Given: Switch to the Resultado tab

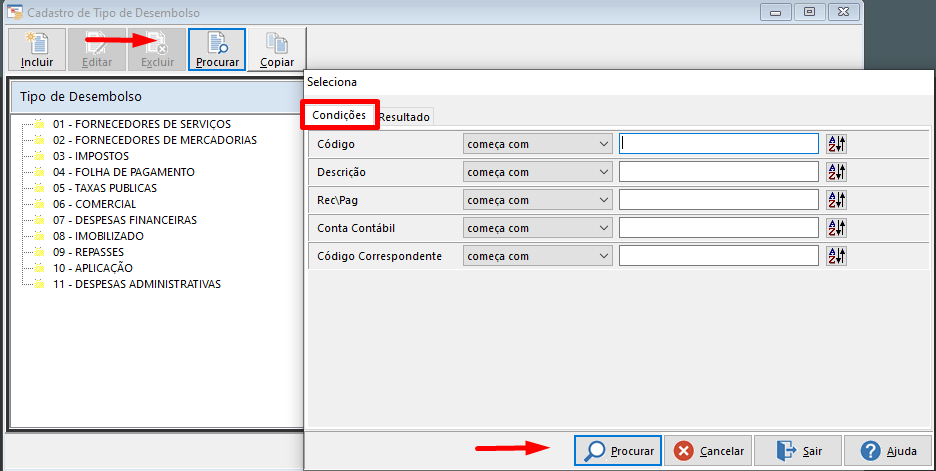Looking at the screenshot, I should click(405, 117).
